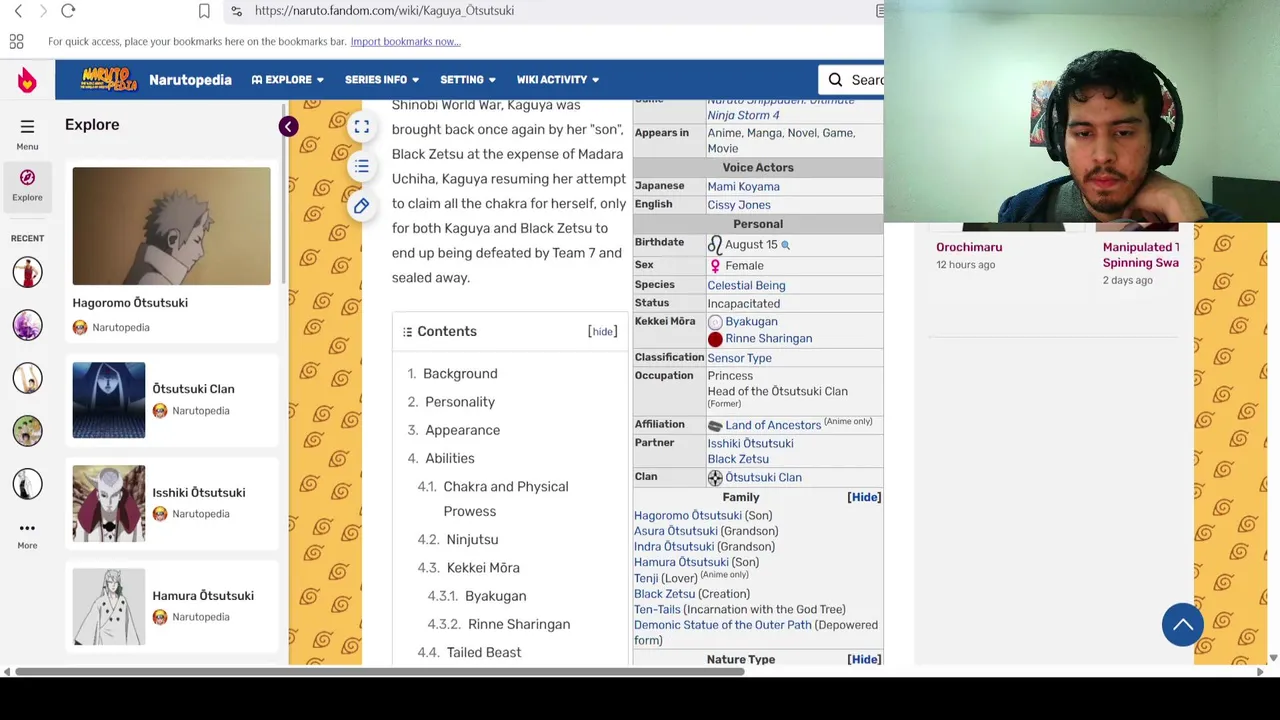Hide the Family section
Image resolution: width=1280 pixels, height=720 pixels.
[x=864, y=497]
